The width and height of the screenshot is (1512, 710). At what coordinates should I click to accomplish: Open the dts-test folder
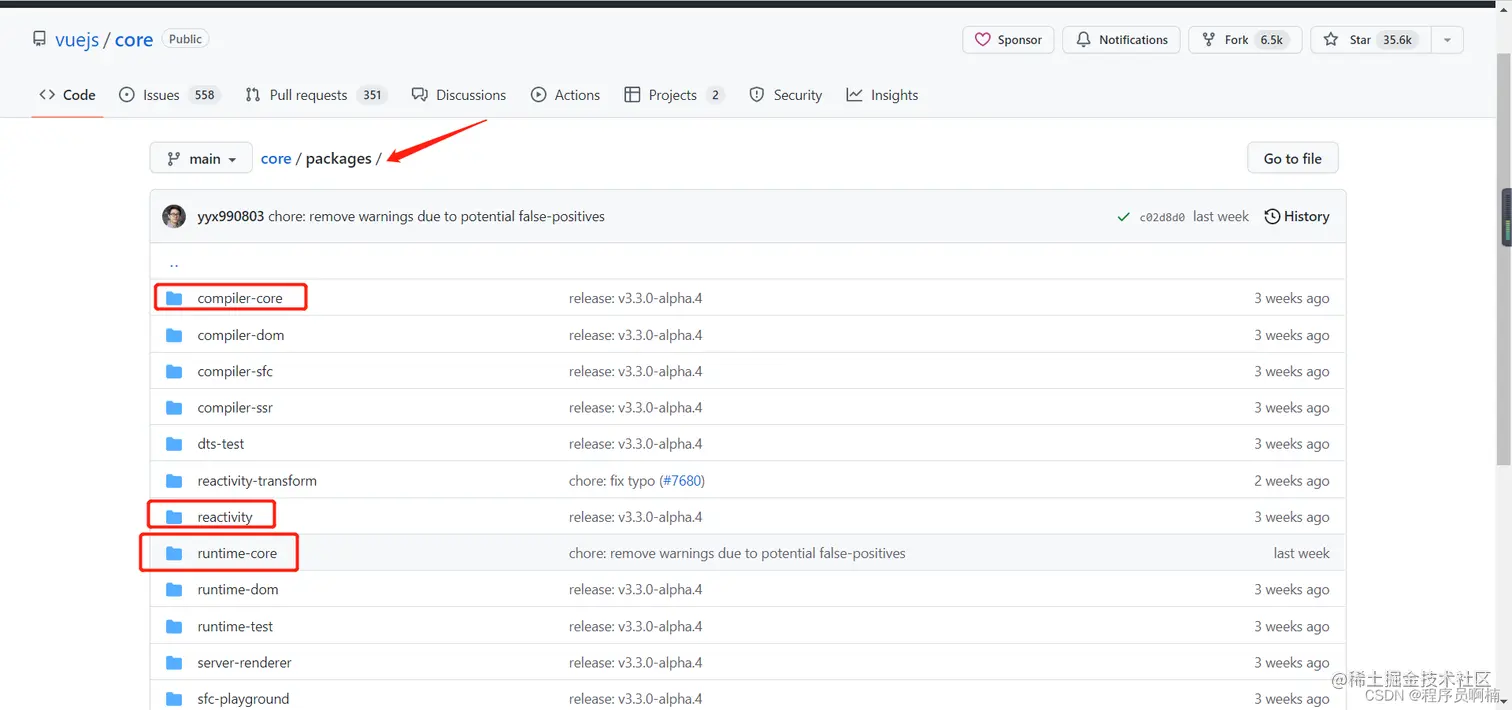[221, 444]
